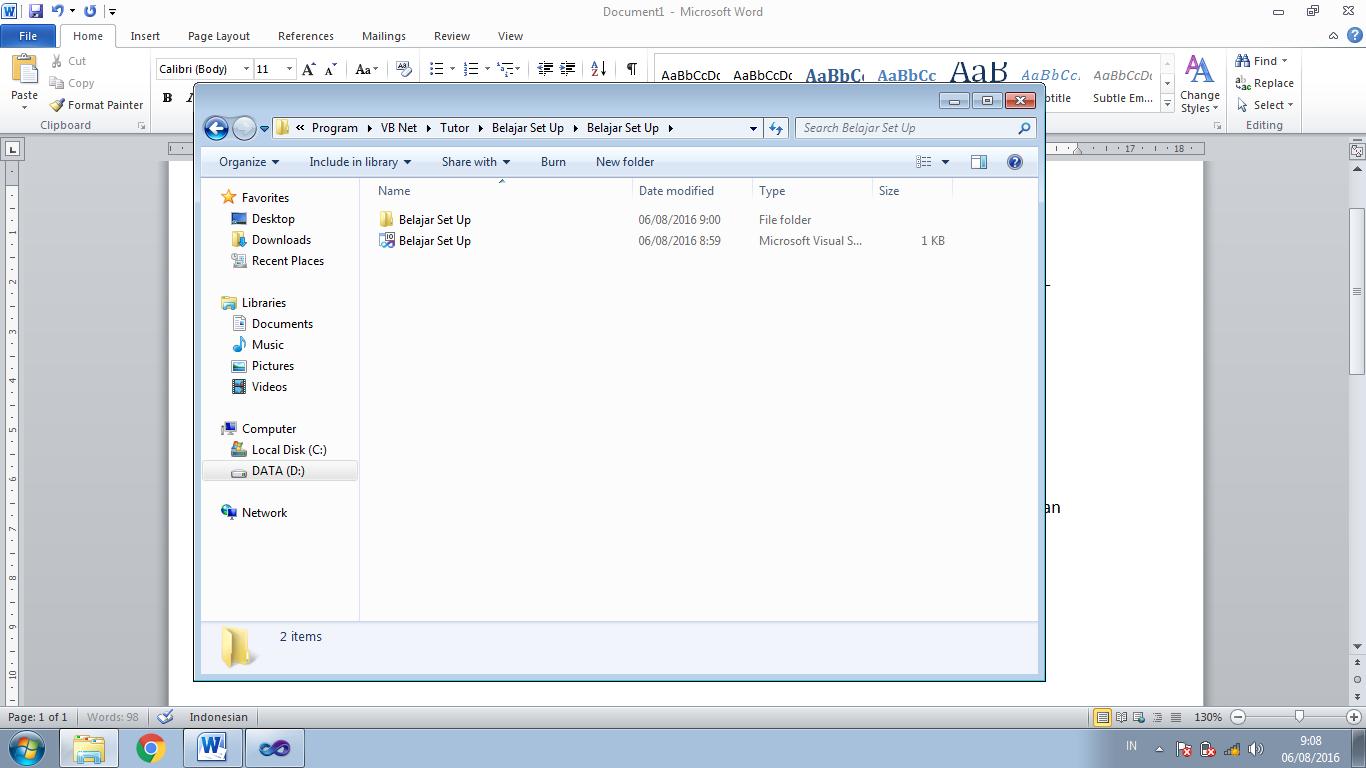Click the Windows Start button

pyautogui.click(x=27, y=748)
